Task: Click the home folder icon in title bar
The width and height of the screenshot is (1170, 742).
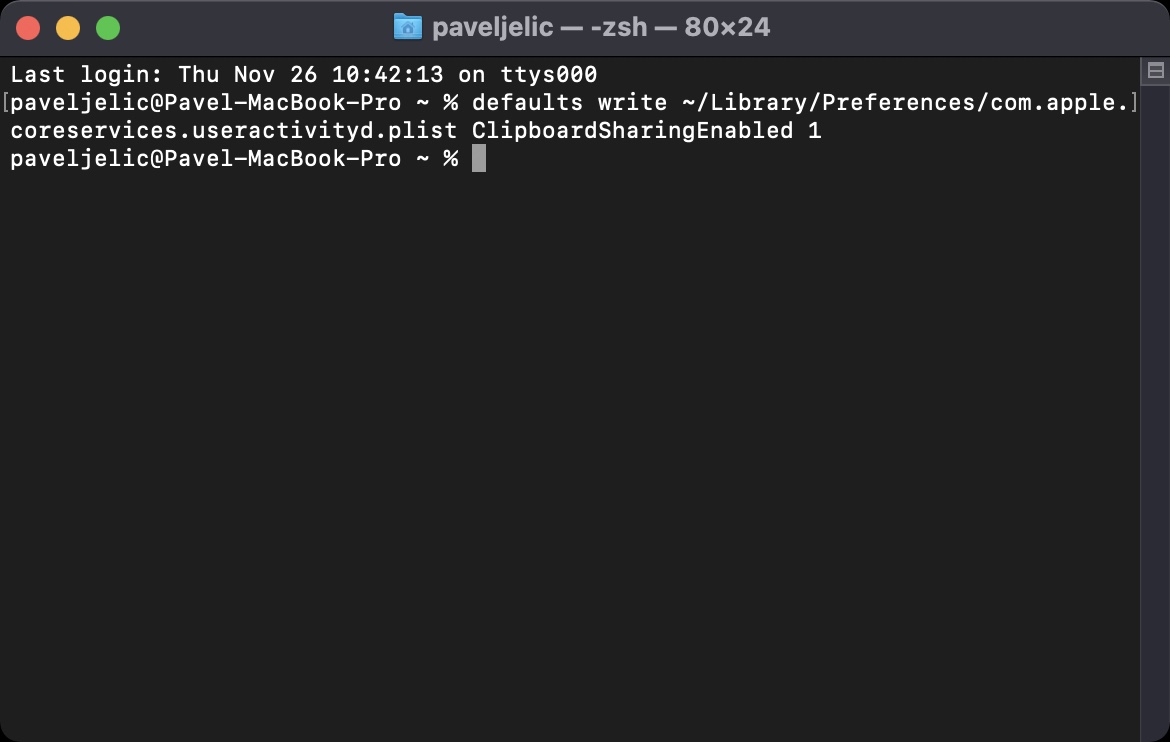Action: click(x=407, y=27)
